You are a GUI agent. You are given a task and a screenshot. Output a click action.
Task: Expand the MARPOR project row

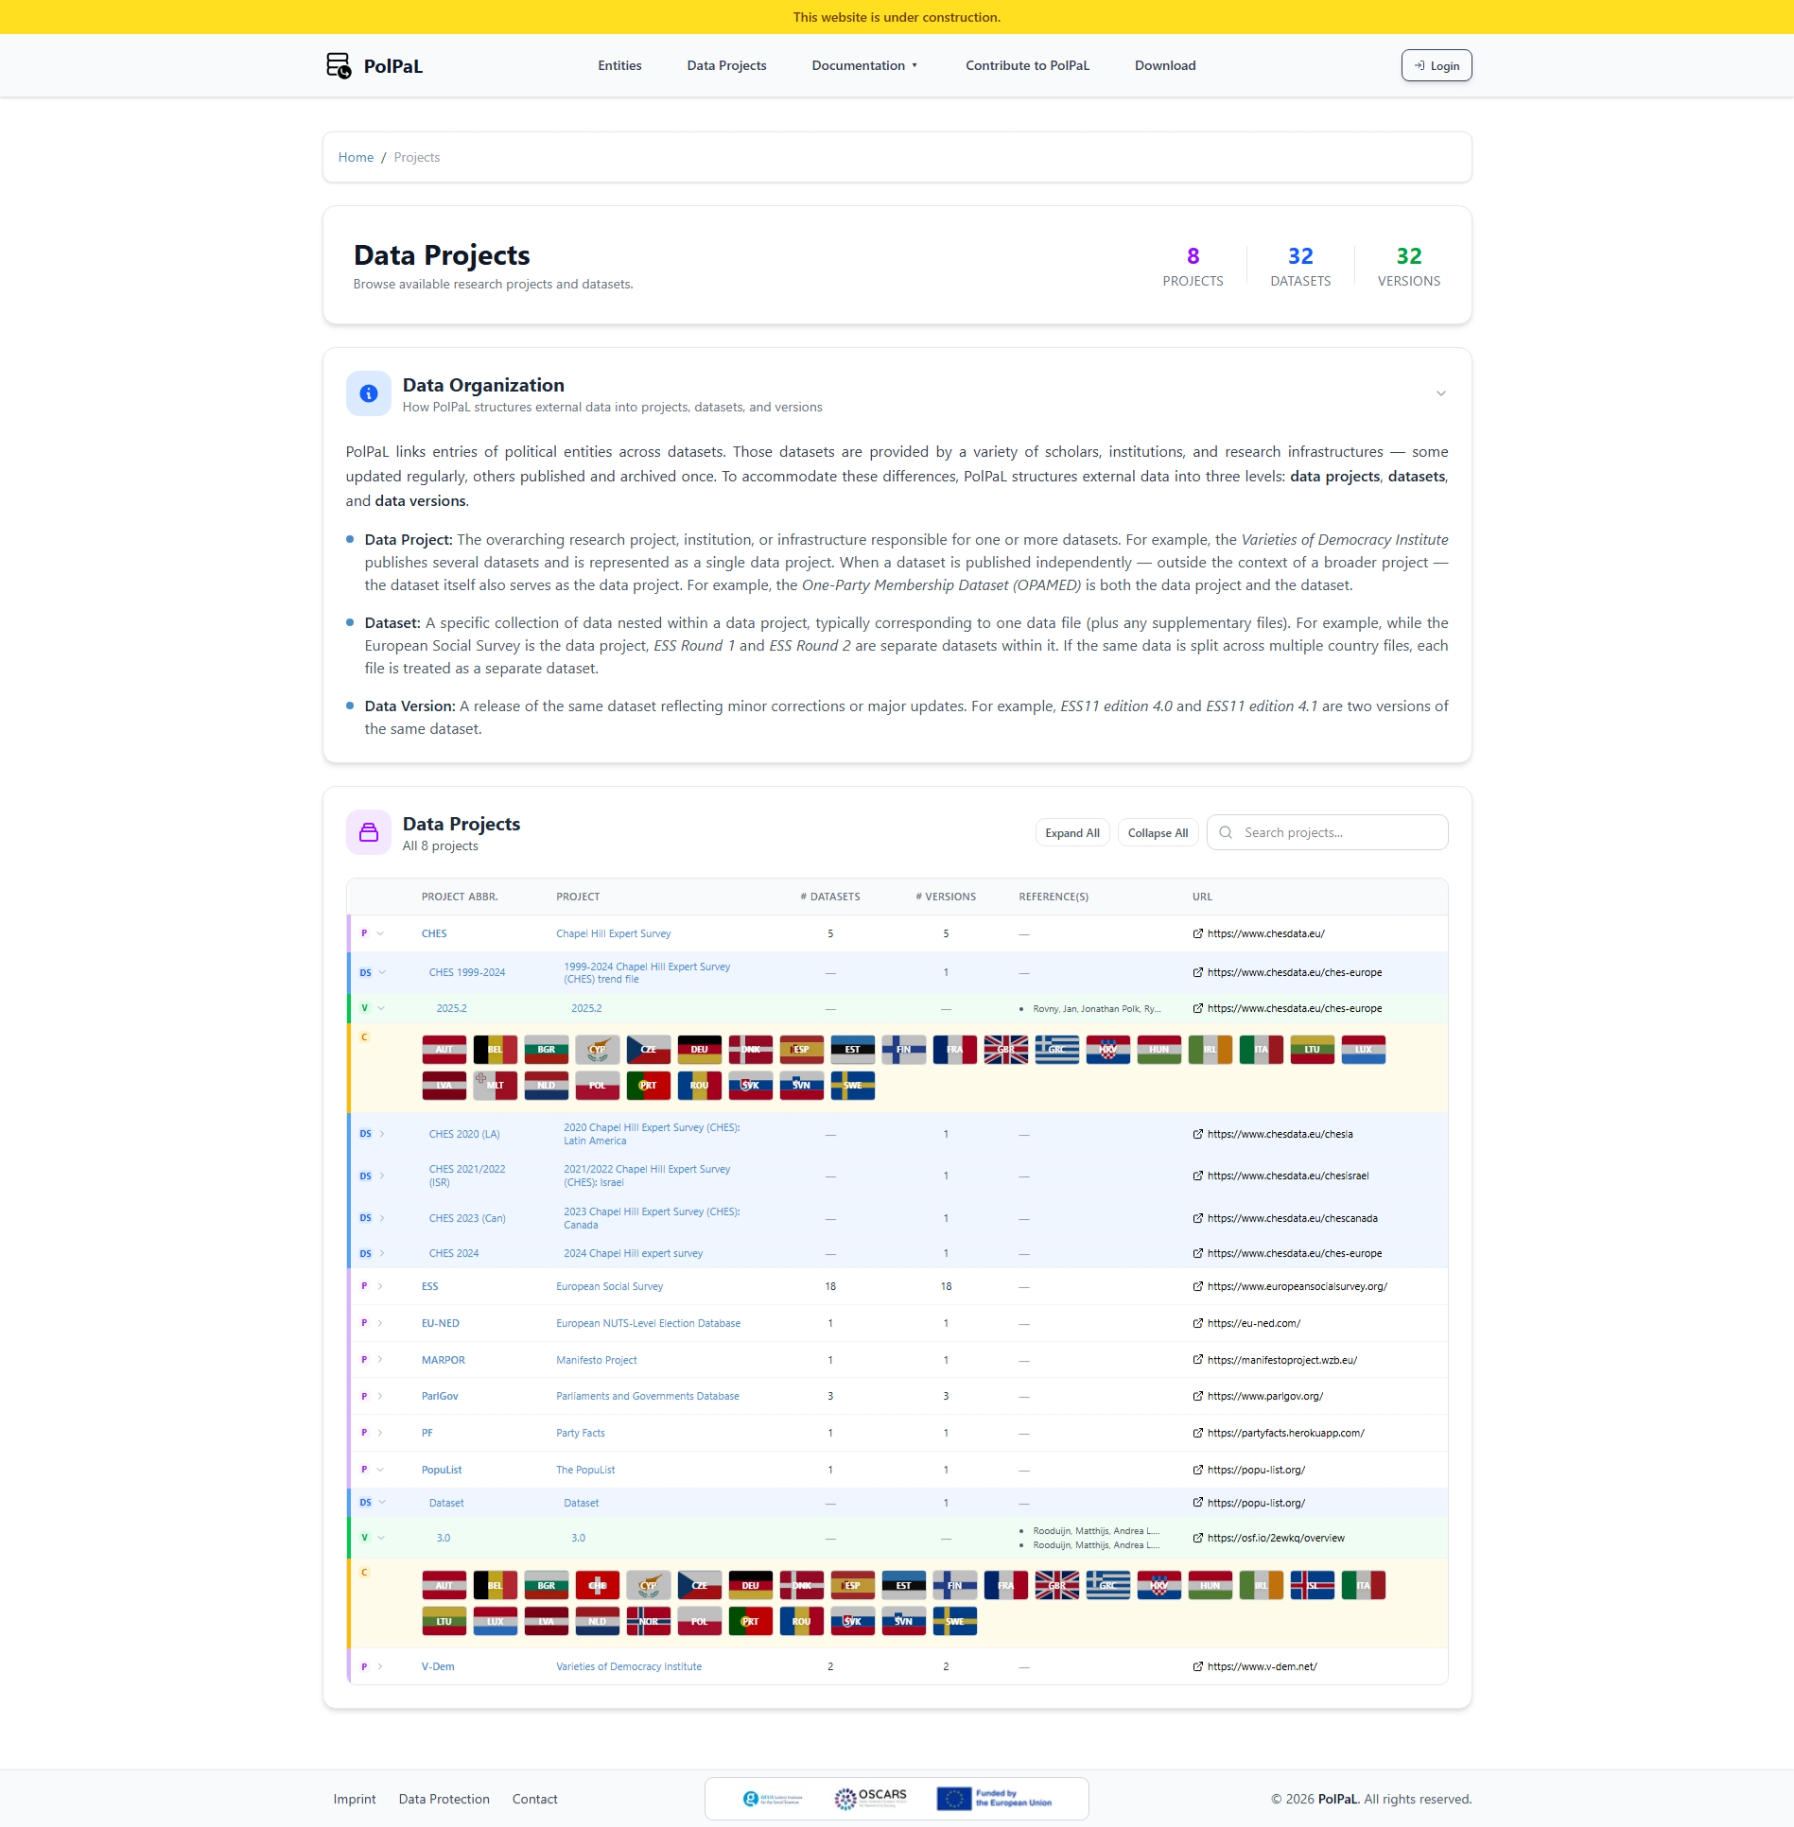coord(380,1359)
